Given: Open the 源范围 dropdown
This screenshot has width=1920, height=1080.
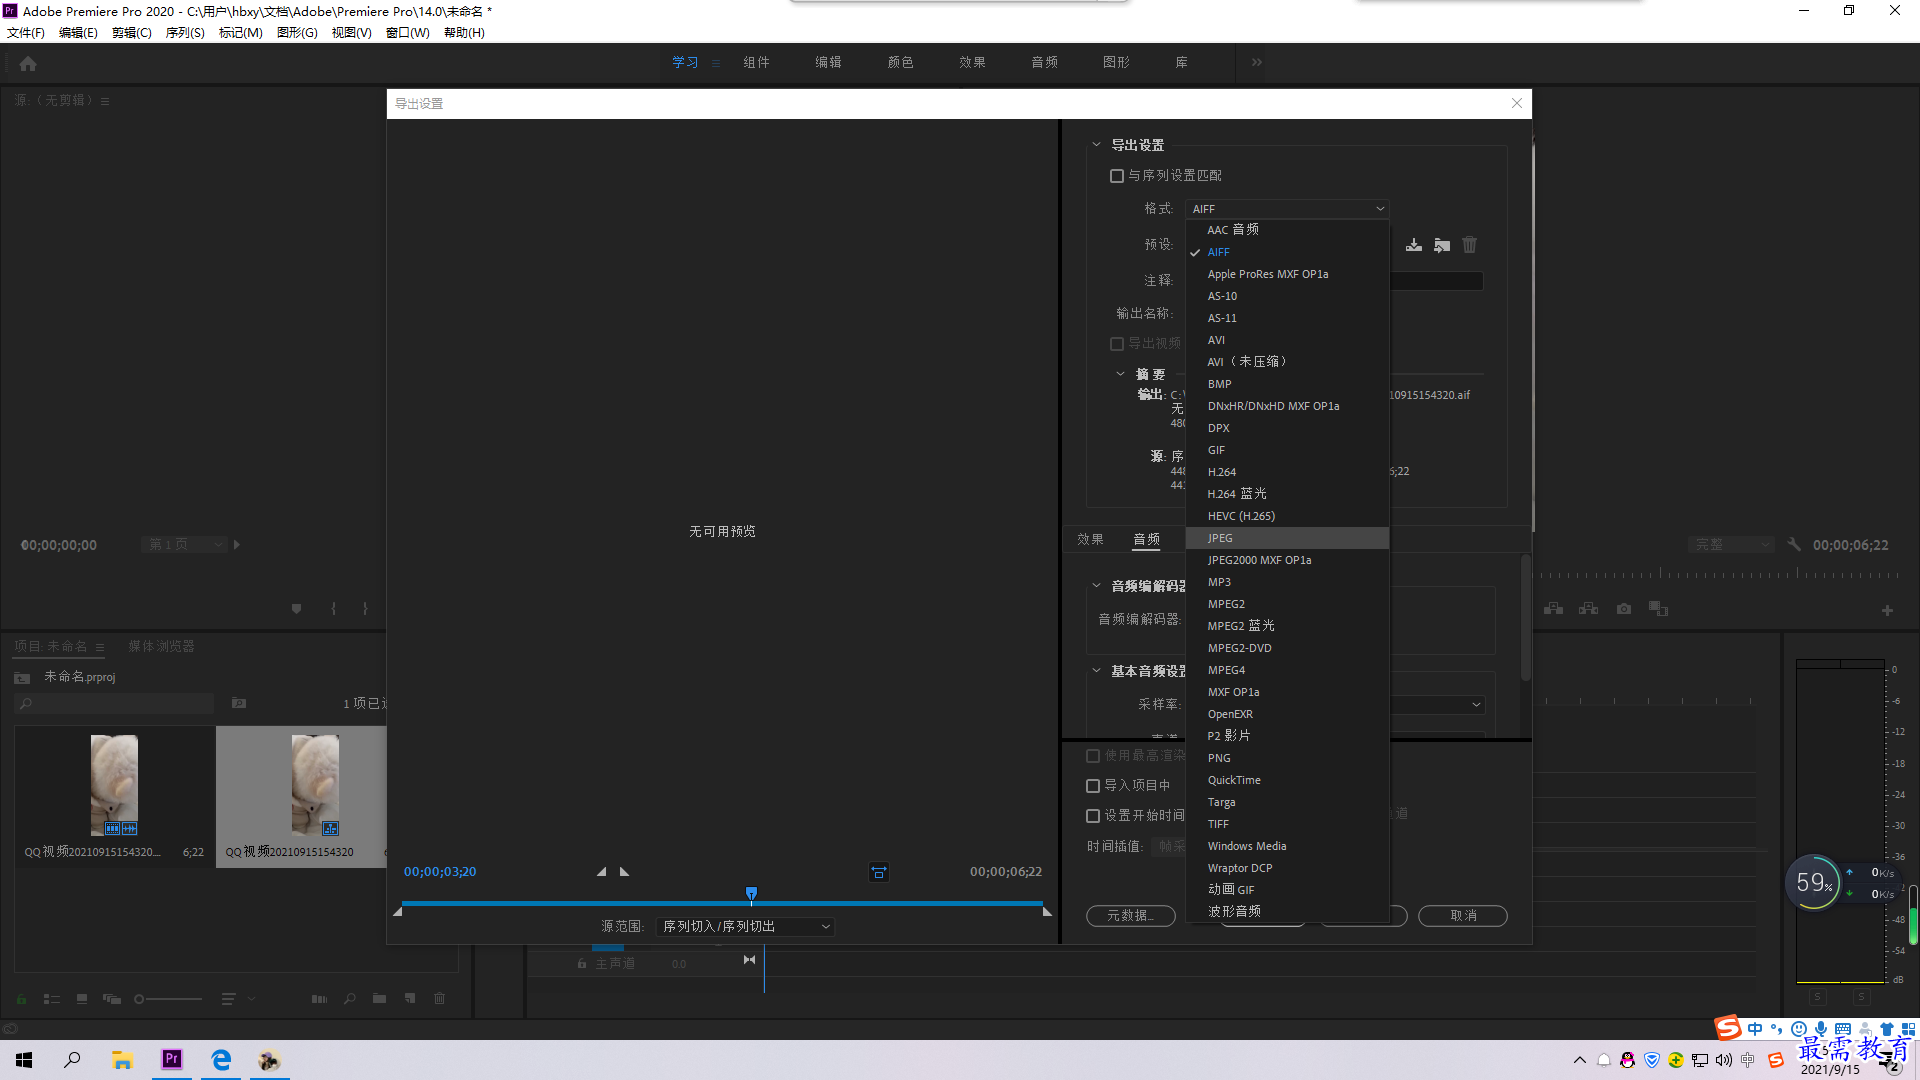Looking at the screenshot, I should pyautogui.click(x=745, y=927).
